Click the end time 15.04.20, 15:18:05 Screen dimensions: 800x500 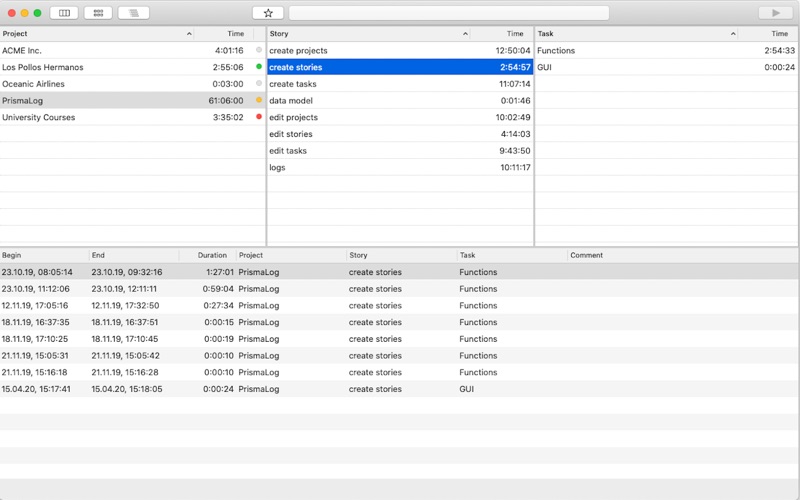(x=127, y=389)
